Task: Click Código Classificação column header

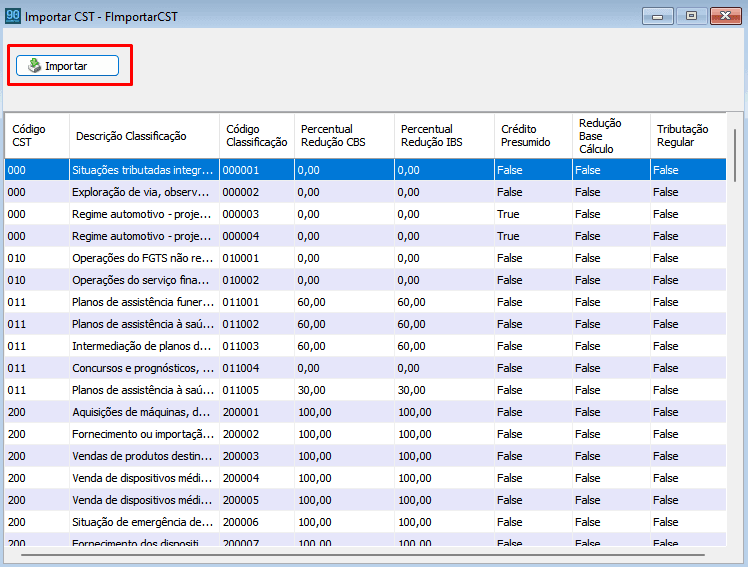Action: [x=257, y=136]
